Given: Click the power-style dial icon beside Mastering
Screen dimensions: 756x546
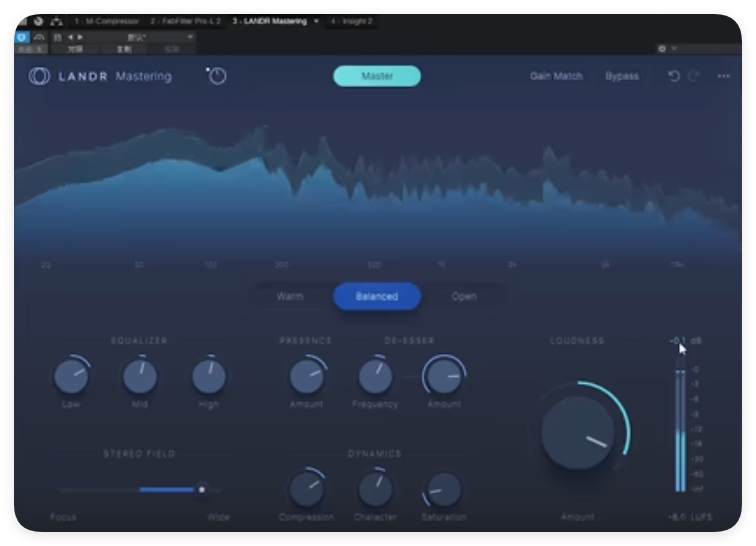Looking at the screenshot, I should coord(217,76).
